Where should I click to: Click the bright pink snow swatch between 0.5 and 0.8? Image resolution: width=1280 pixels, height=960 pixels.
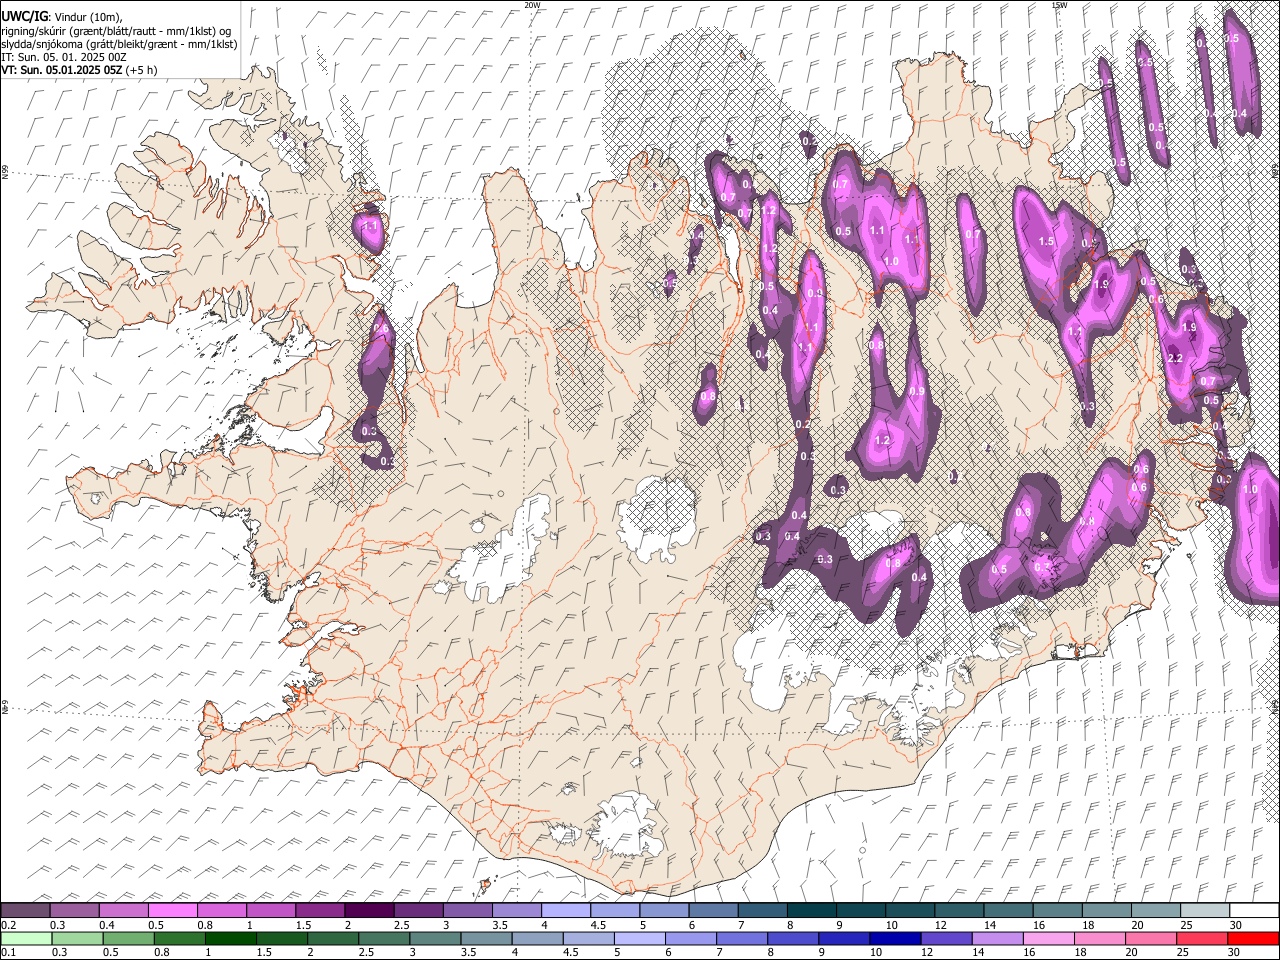point(172,911)
